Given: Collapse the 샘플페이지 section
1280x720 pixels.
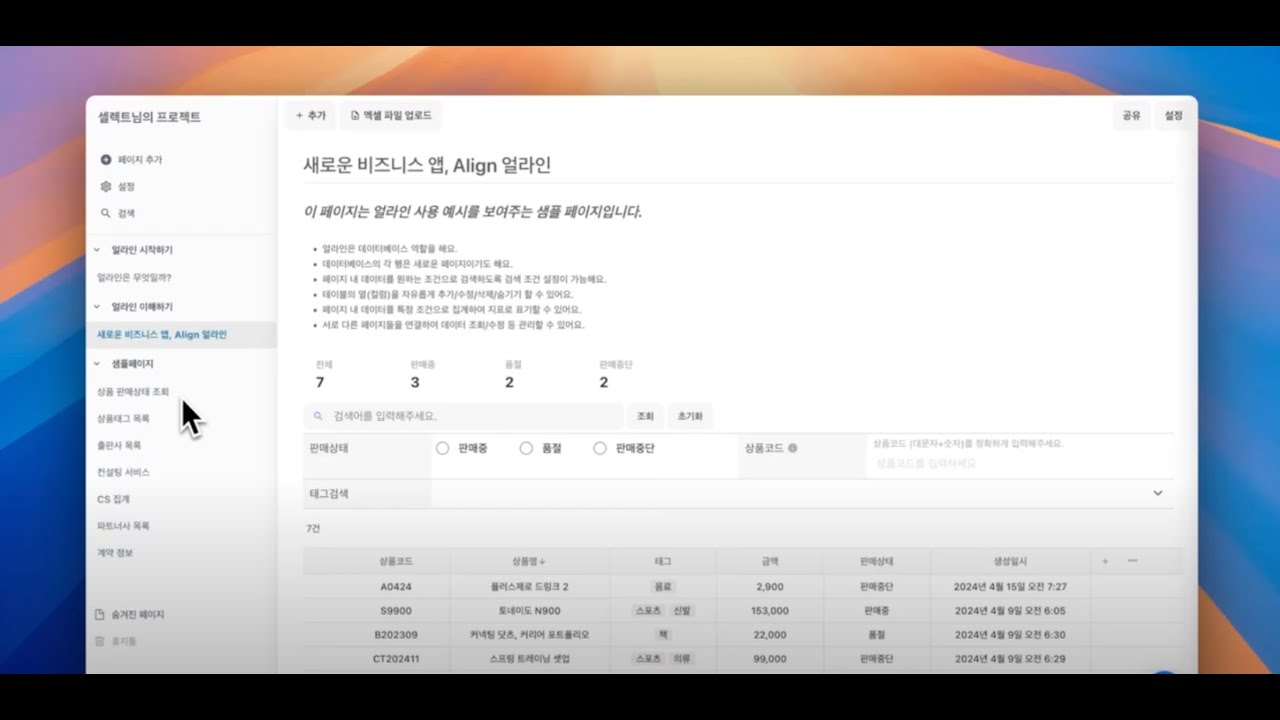Looking at the screenshot, I should (98, 365).
